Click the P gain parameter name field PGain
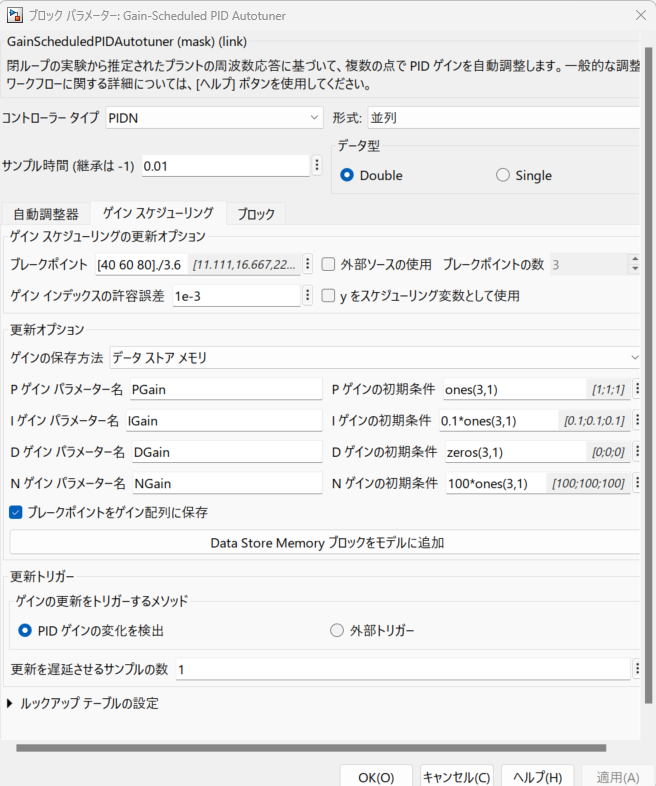The height and width of the screenshot is (786, 656). (x=226, y=389)
